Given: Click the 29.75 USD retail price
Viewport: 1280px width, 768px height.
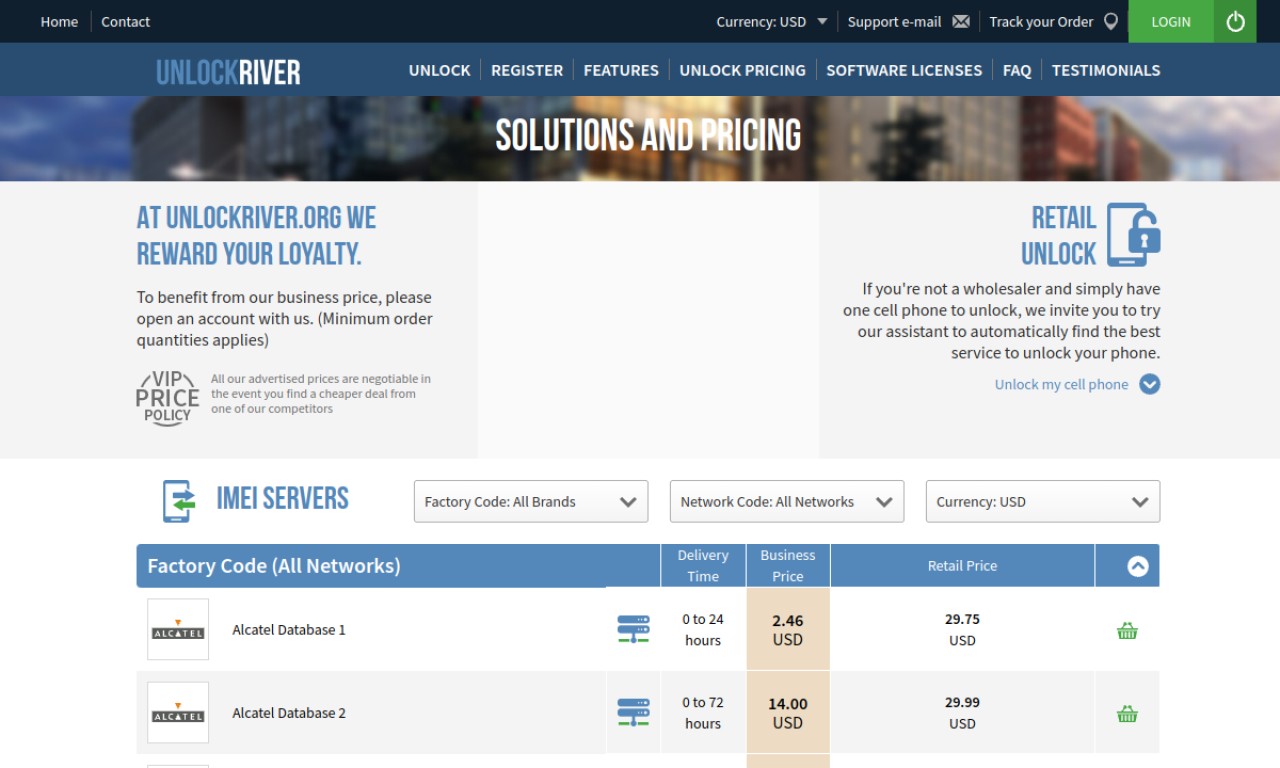Looking at the screenshot, I should (x=962, y=629).
